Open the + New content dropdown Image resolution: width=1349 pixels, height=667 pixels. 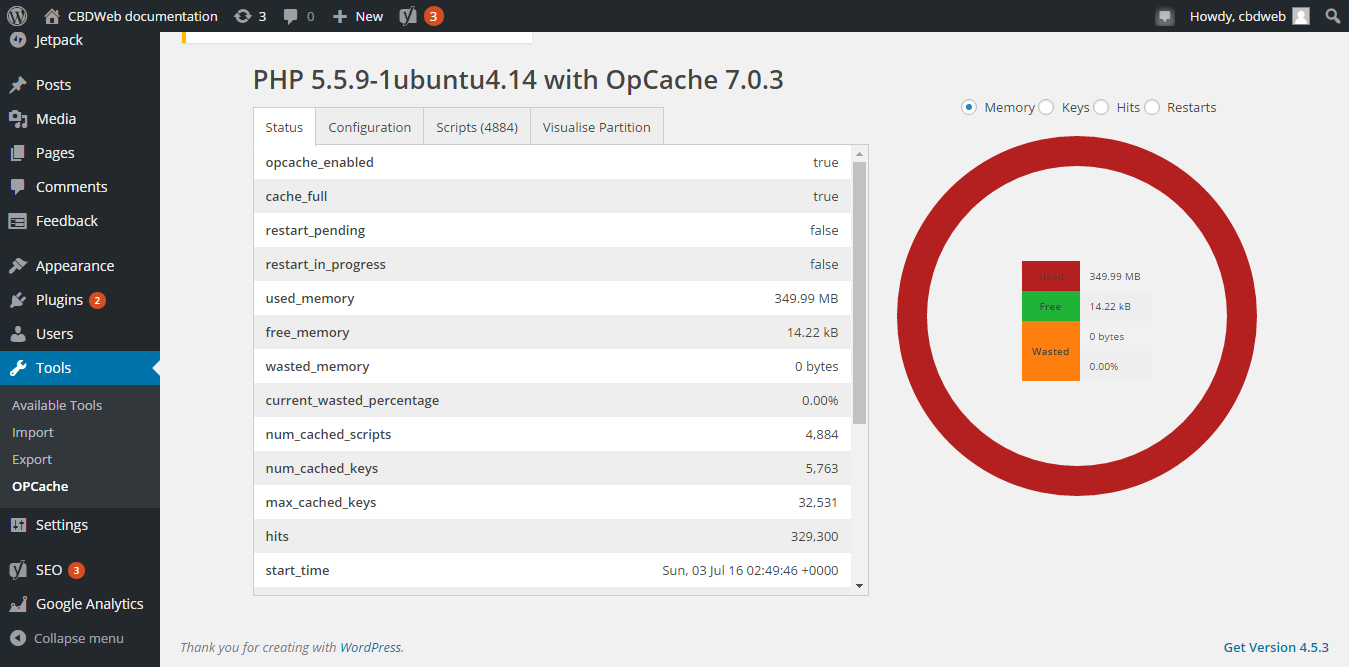[x=358, y=16]
